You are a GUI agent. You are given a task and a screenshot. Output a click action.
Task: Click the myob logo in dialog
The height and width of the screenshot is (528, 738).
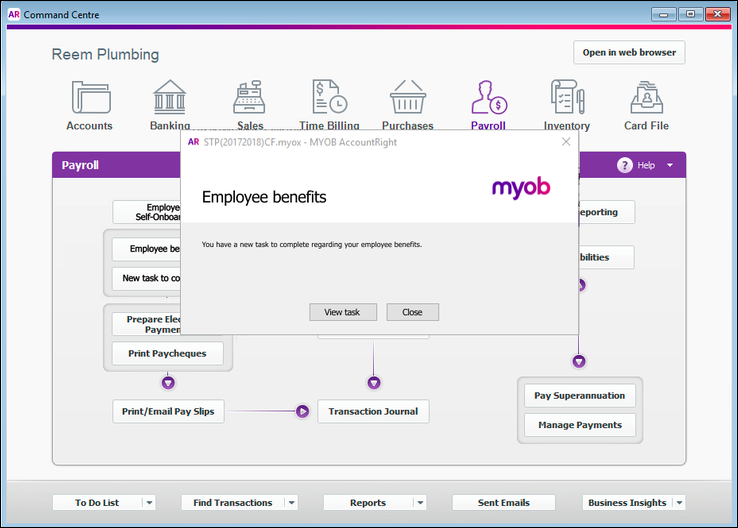pyautogui.click(x=521, y=187)
